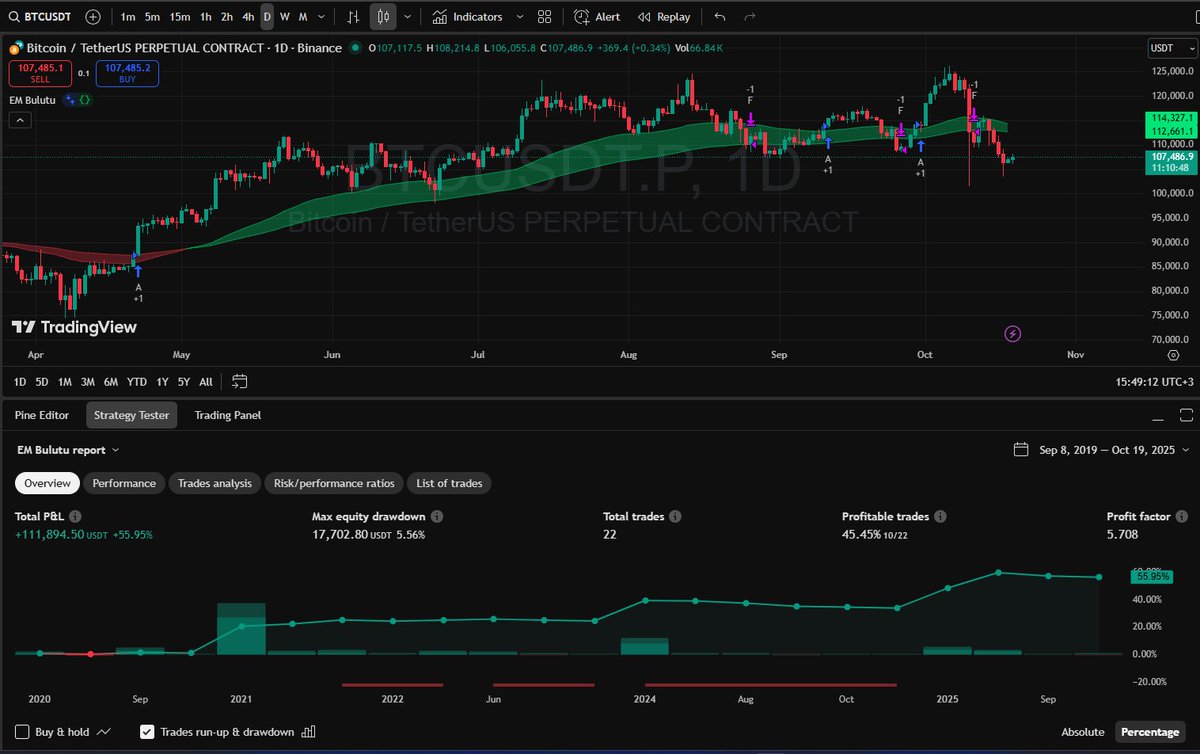The image size is (1200, 754).
Task: Show Total P&L info tooltip icon
Action: pyautogui.click(x=75, y=517)
